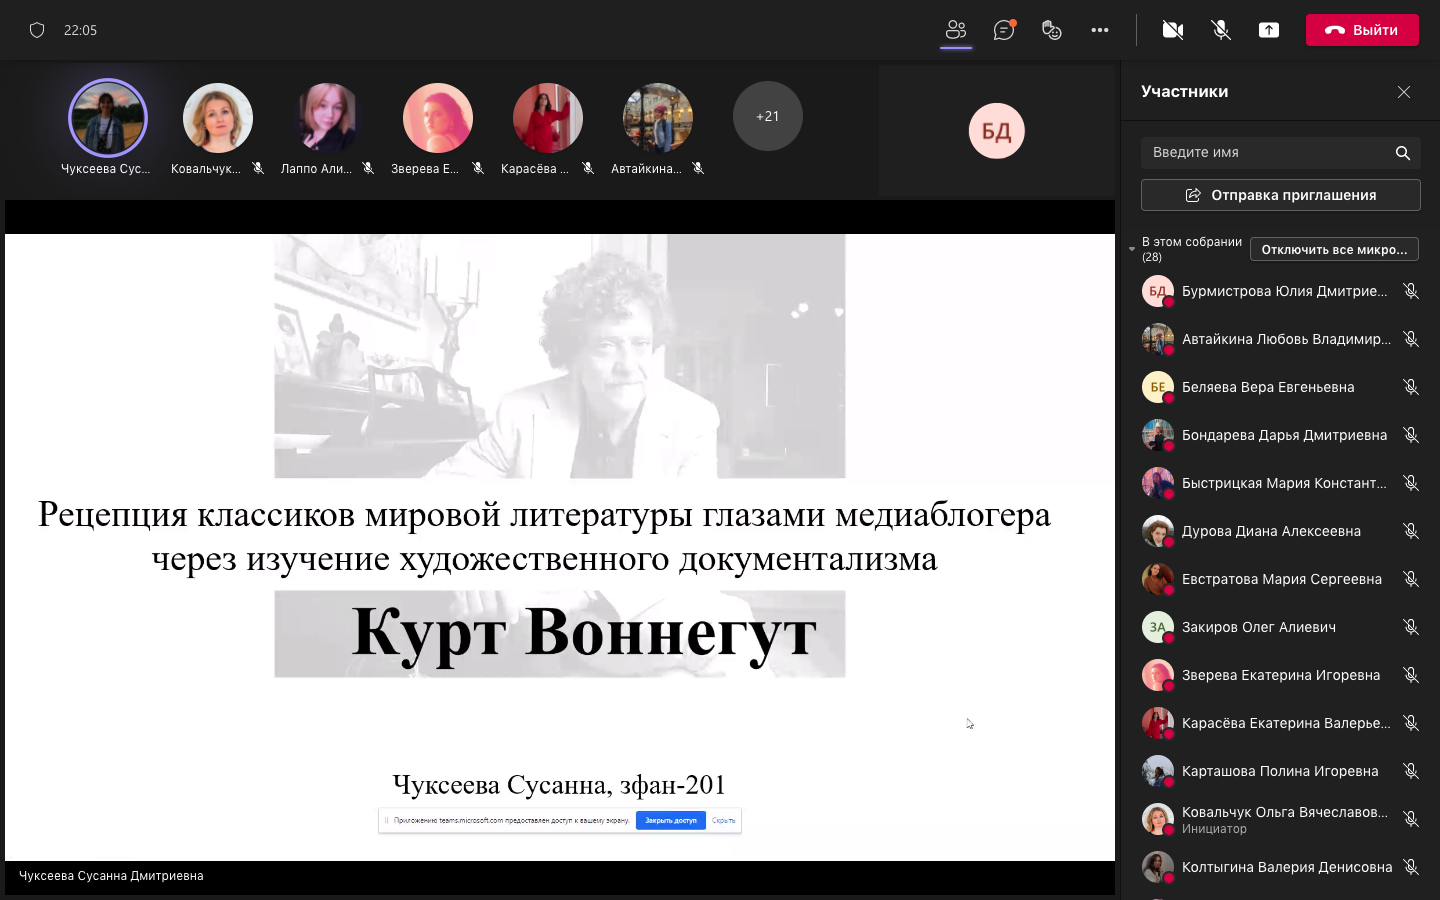Close the Участники side panel
This screenshot has width=1440, height=900.
pos(1404,92)
